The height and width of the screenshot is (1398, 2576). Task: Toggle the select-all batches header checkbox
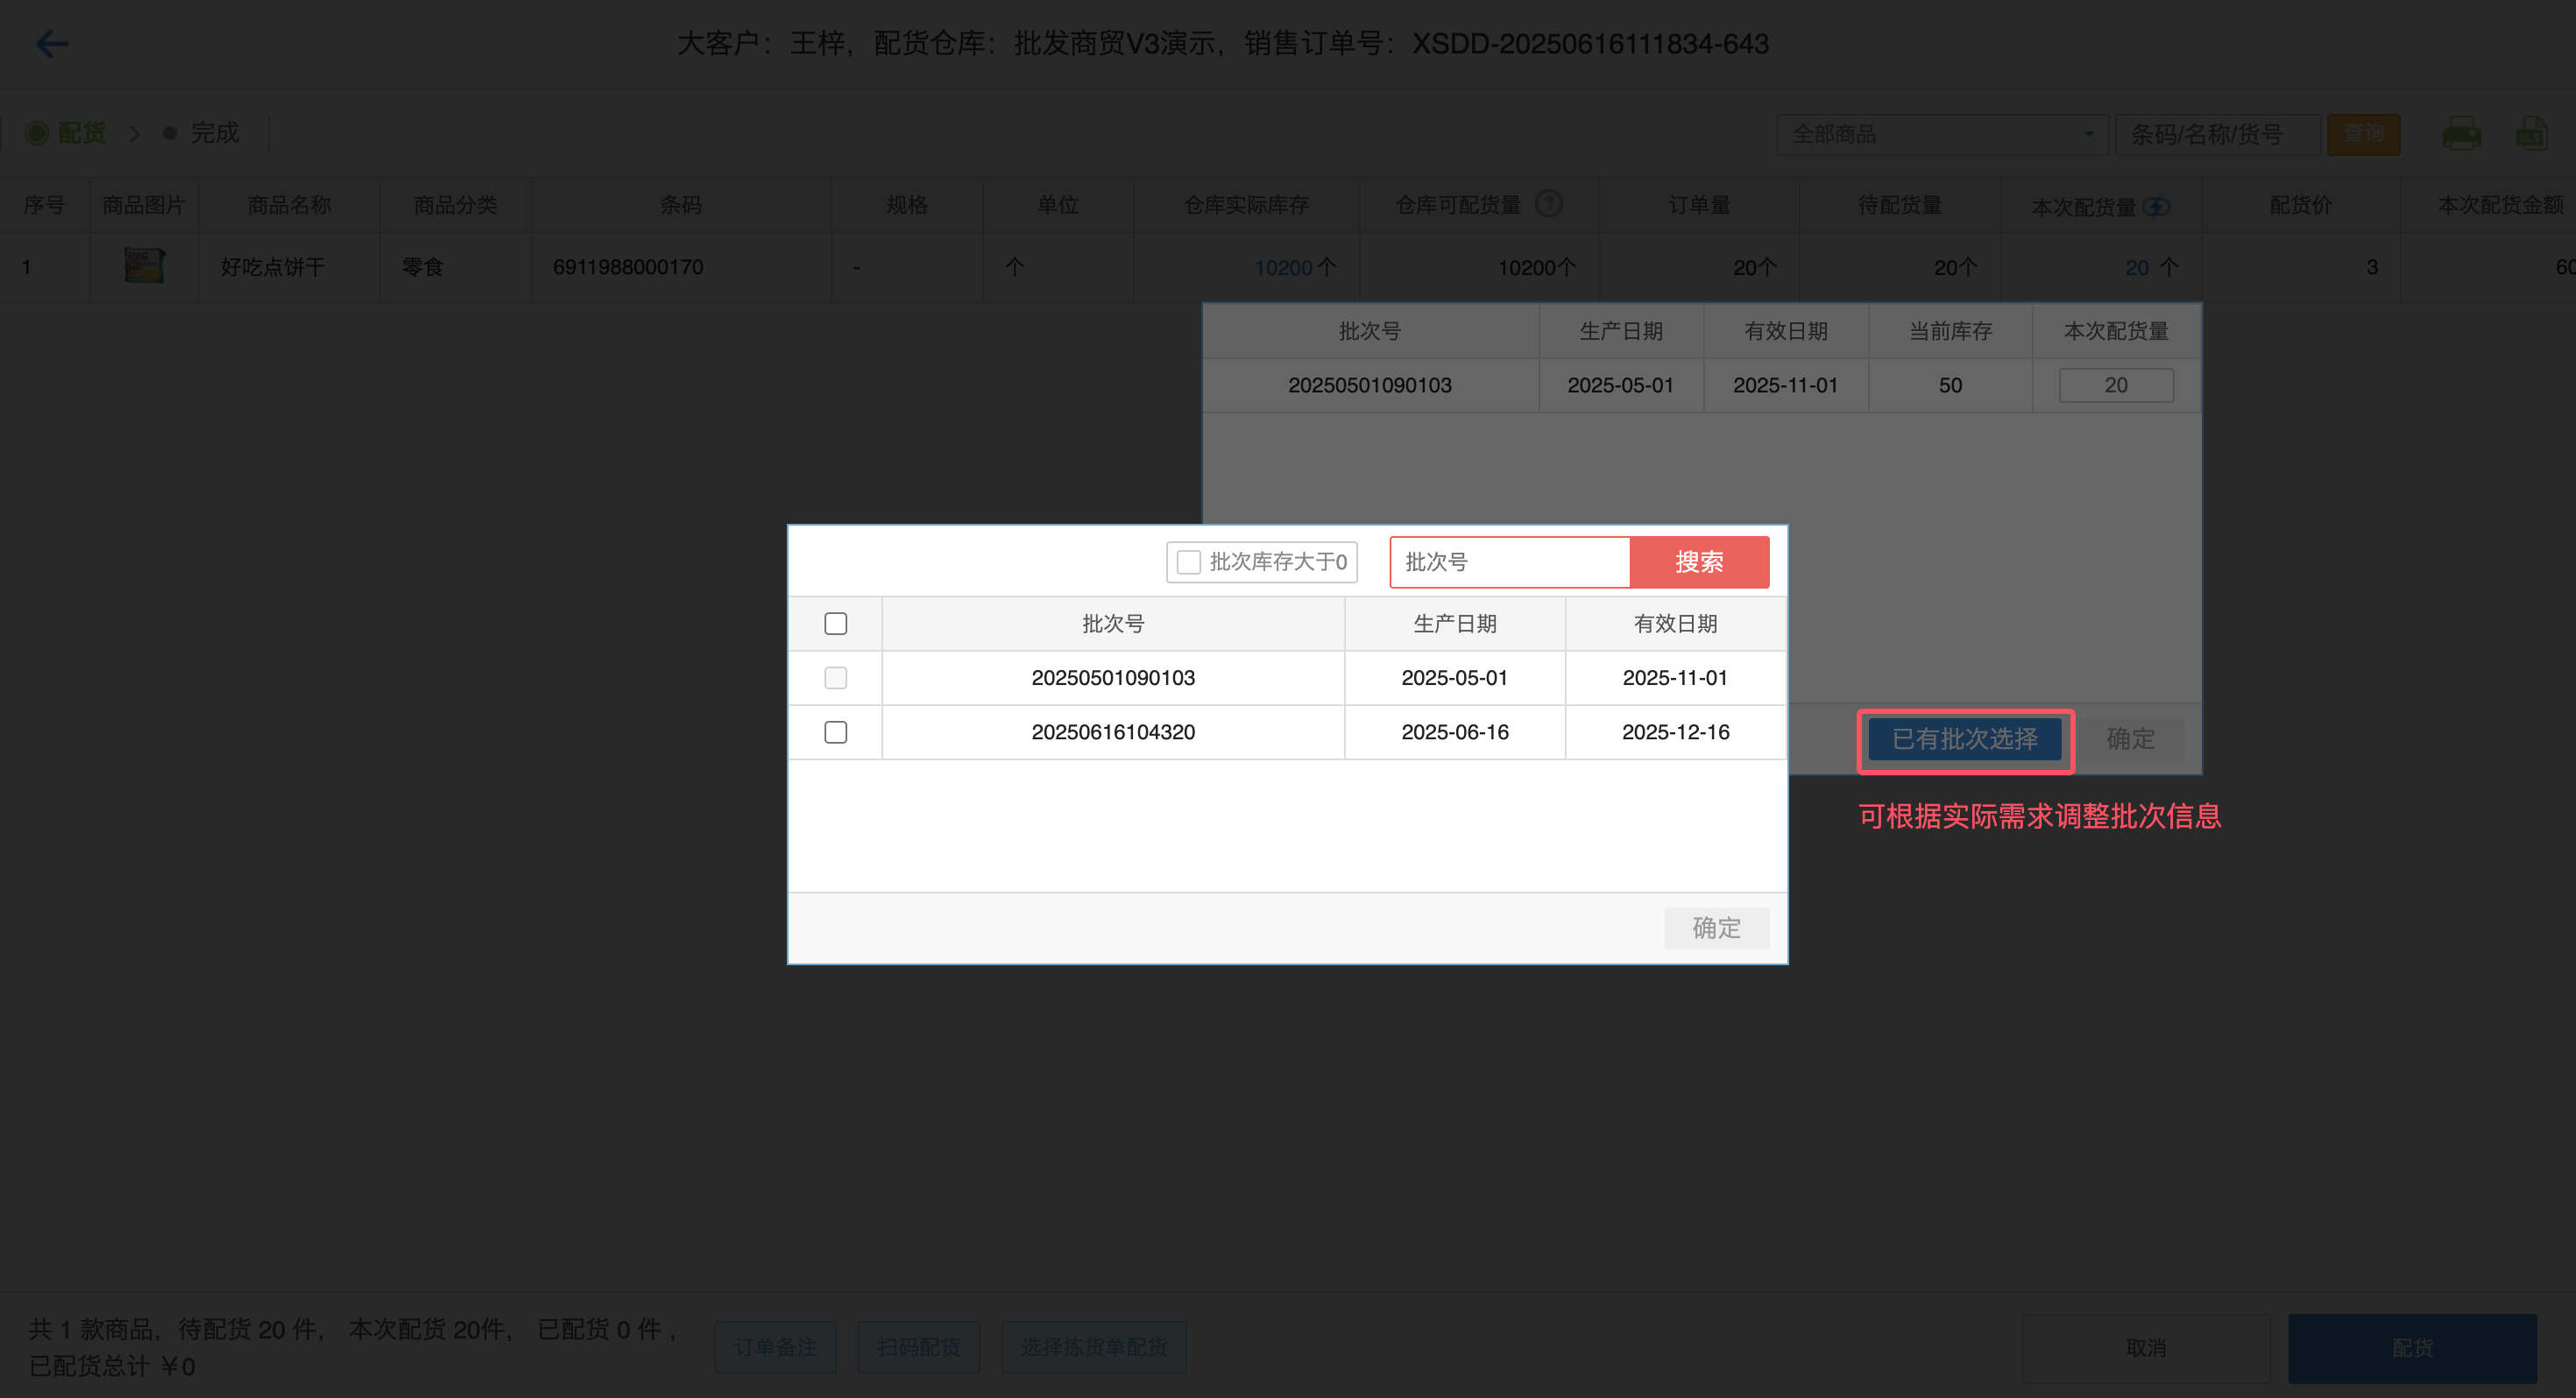836,624
